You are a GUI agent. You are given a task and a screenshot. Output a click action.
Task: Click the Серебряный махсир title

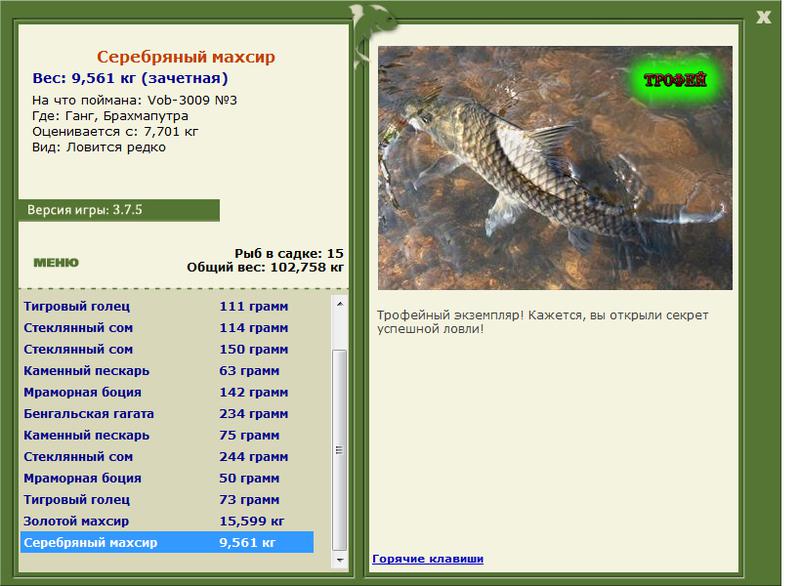click(x=186, y=57)
